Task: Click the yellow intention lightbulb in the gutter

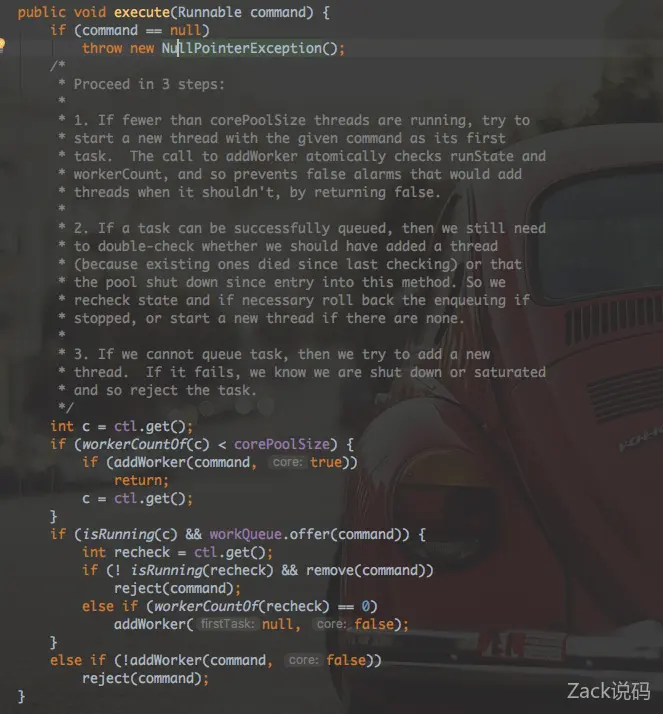Action: pyautogui.click(x=2, y=45)
